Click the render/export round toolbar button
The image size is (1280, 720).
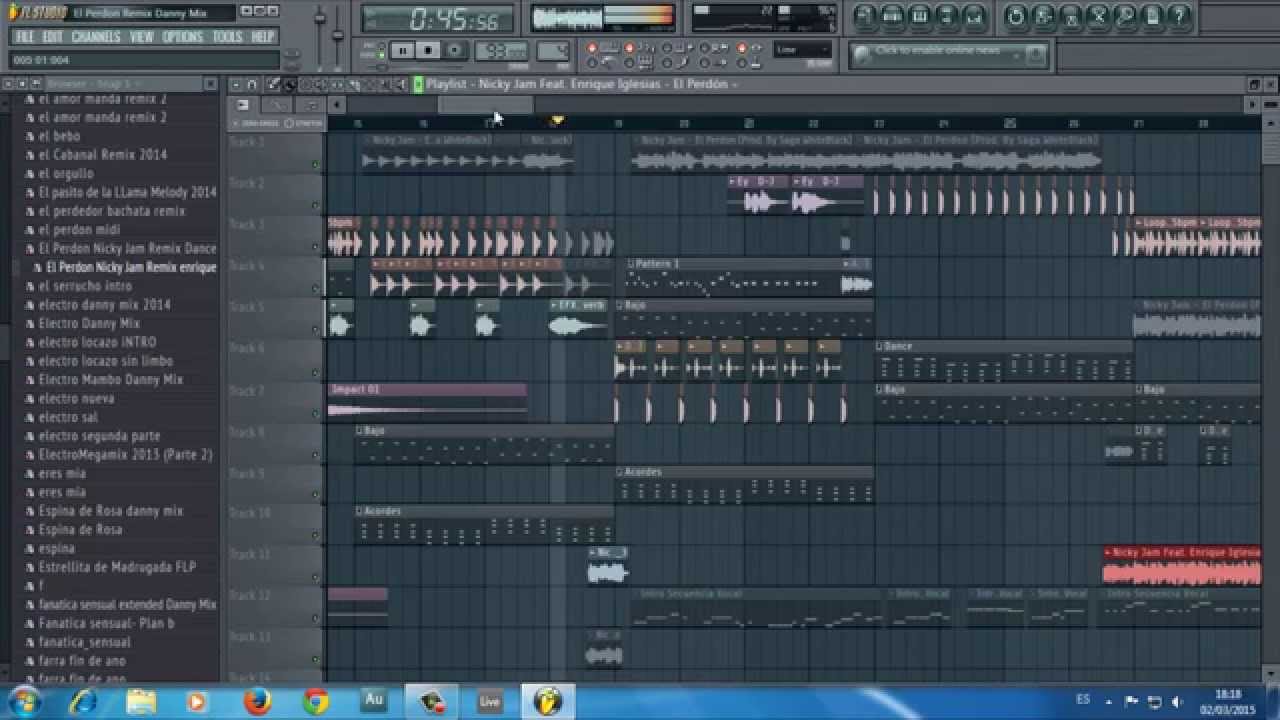click(x=1070, y=15)
